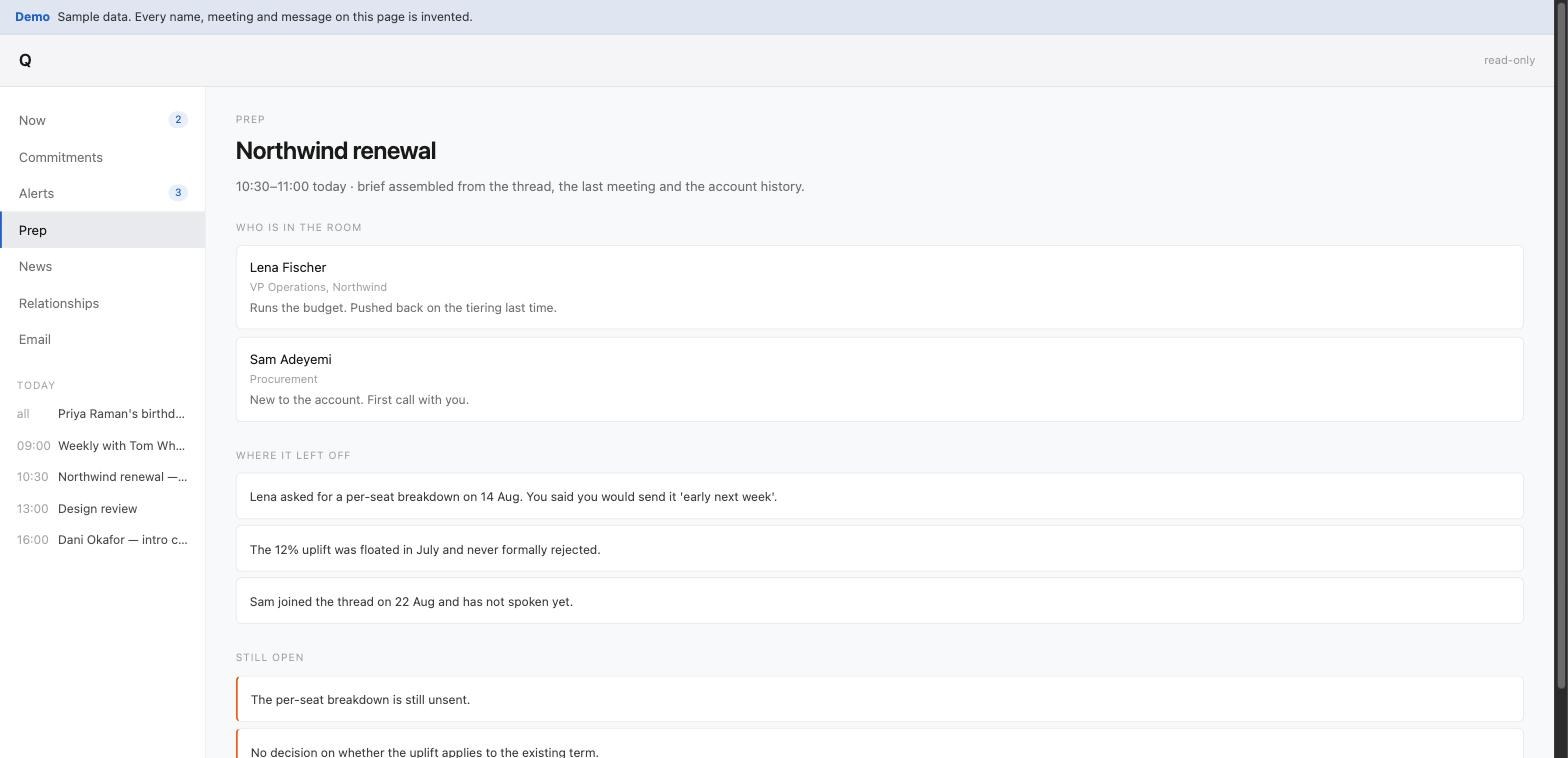
Task: Click the open item about the uplift decision
Action: (x=879, y=744)
